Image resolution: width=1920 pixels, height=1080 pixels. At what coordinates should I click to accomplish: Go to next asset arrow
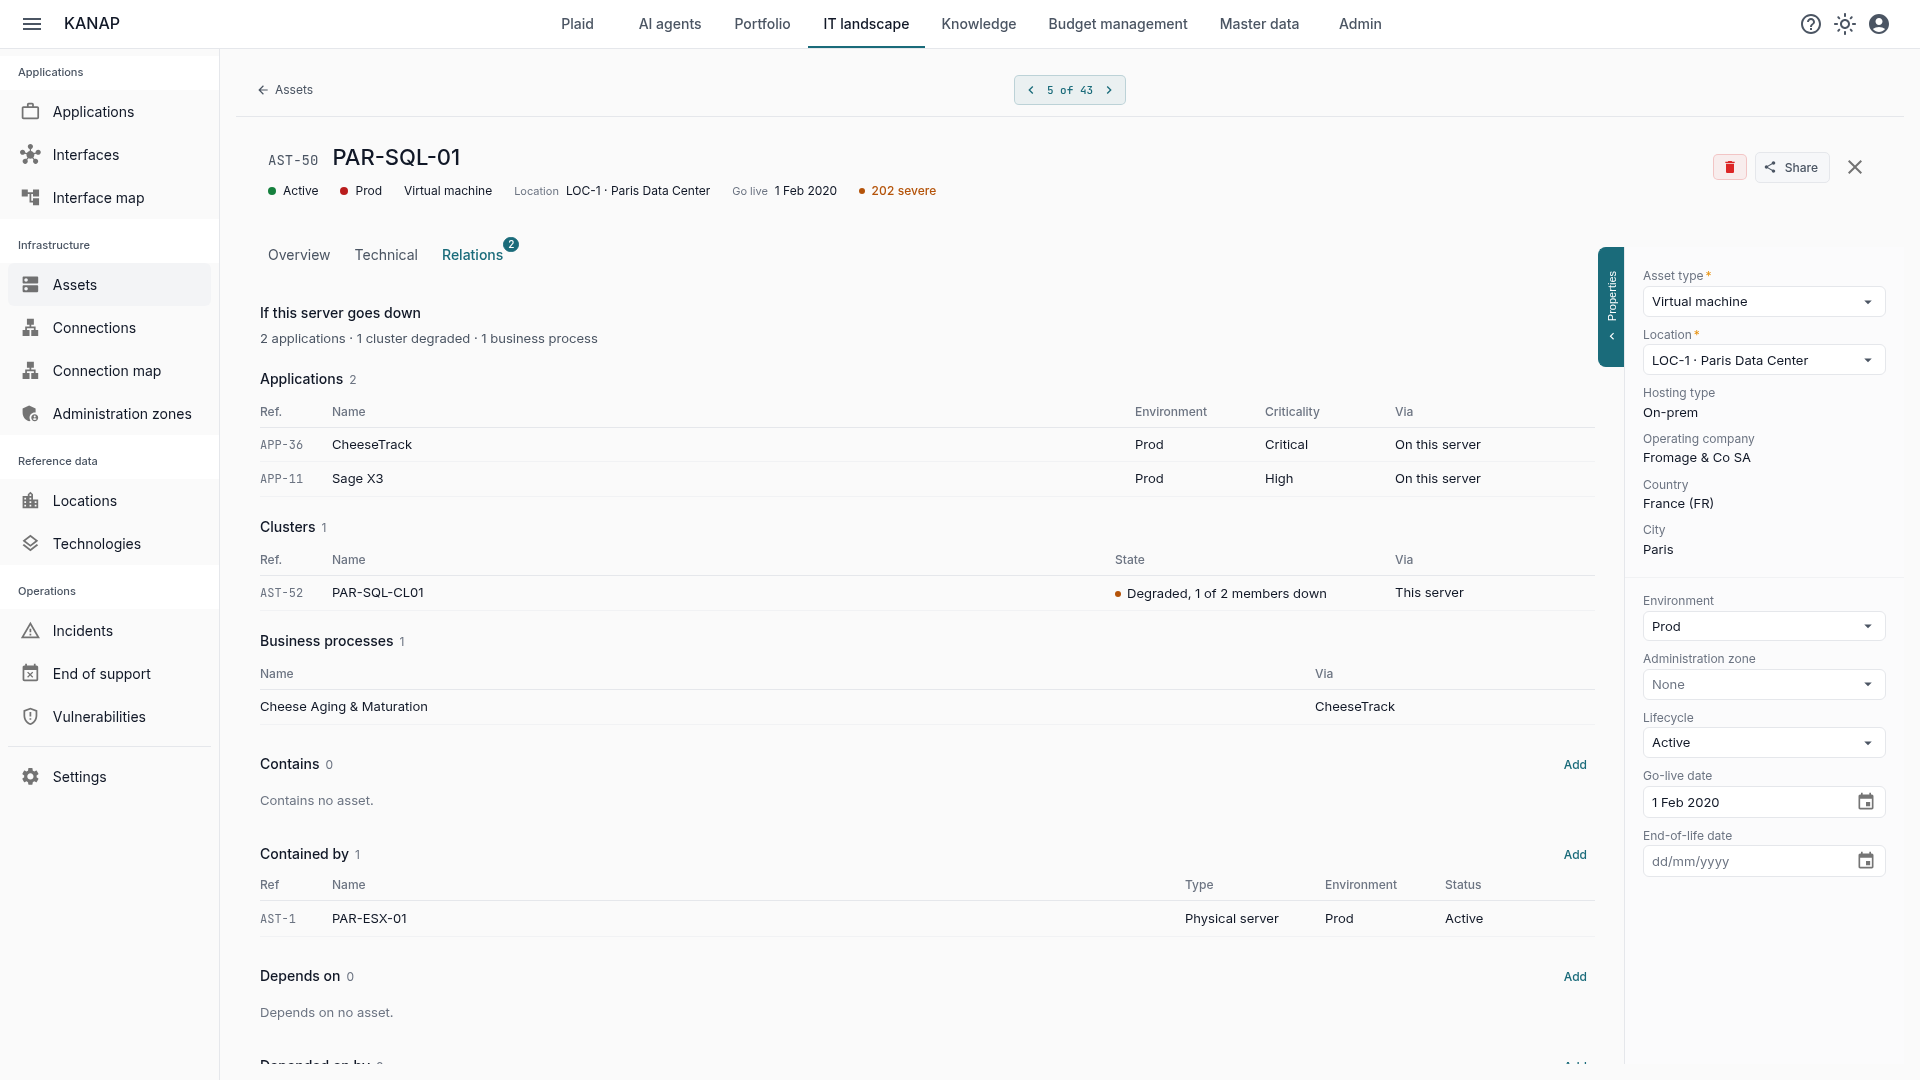[x=1109, y=90]
